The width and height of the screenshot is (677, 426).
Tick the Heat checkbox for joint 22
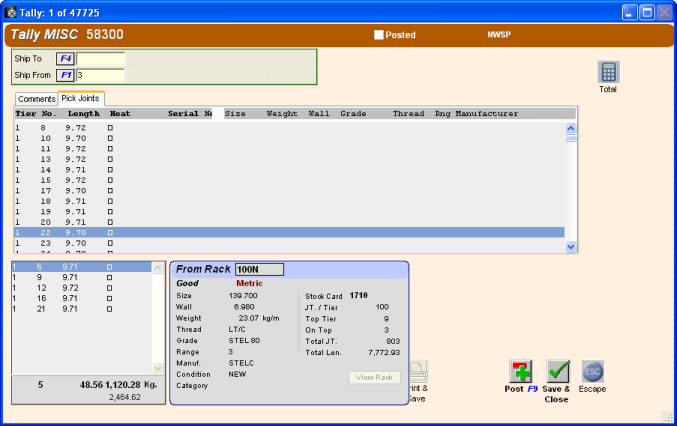(x=110, y=232)
